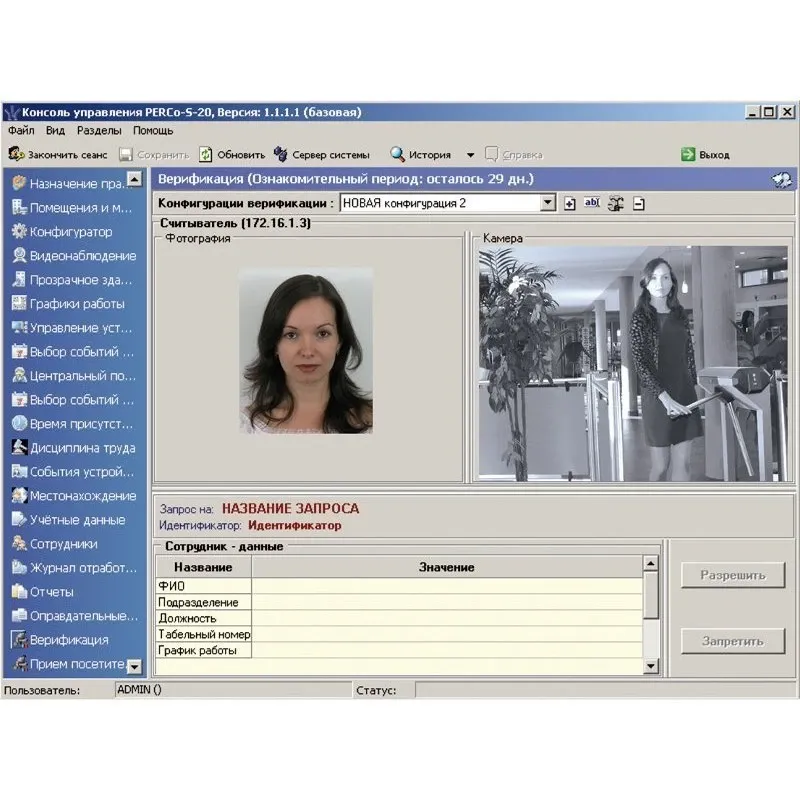The height and width of the screenshot is (800, 800).
Task: Expand the Конфигурации верификации combo box
Action: point(547,203)
